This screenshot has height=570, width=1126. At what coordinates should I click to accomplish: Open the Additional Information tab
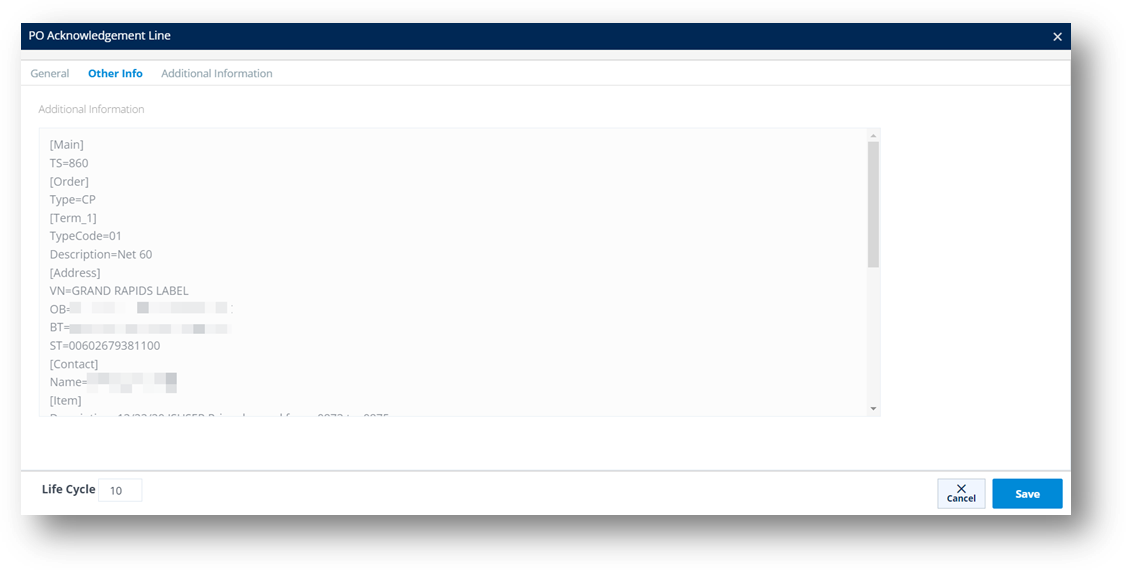point(216,73)
